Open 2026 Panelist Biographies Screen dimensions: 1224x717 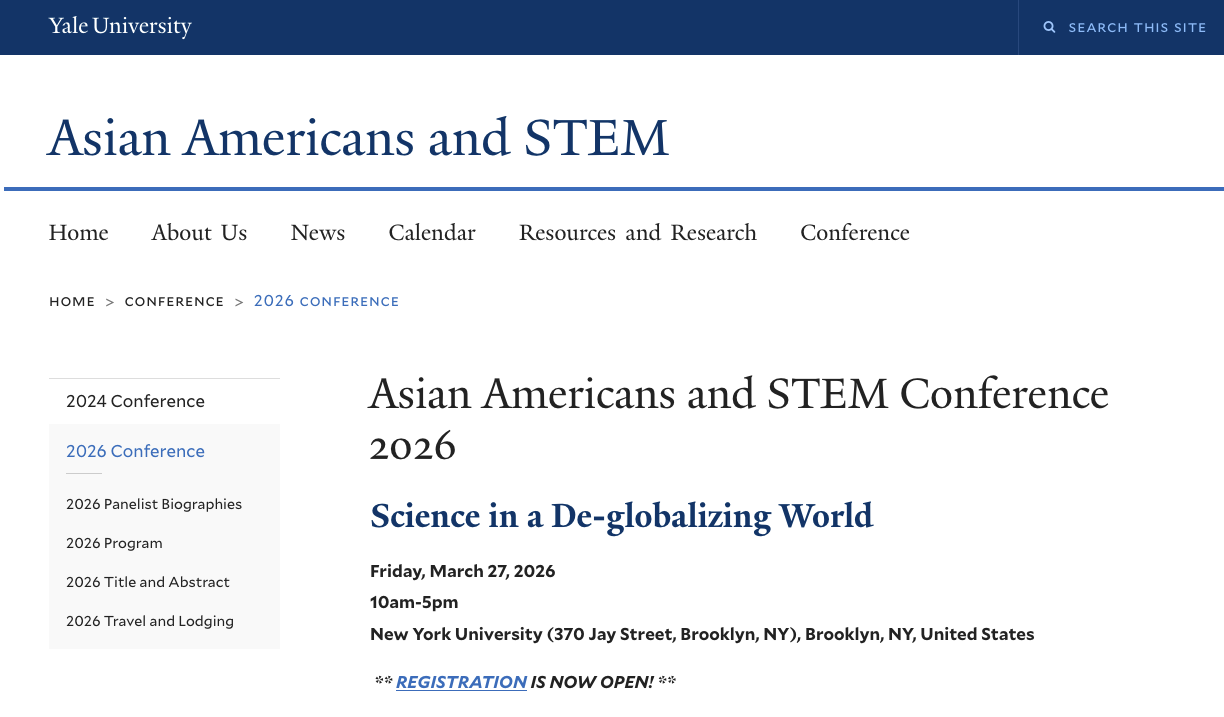(x=153, y=504)
